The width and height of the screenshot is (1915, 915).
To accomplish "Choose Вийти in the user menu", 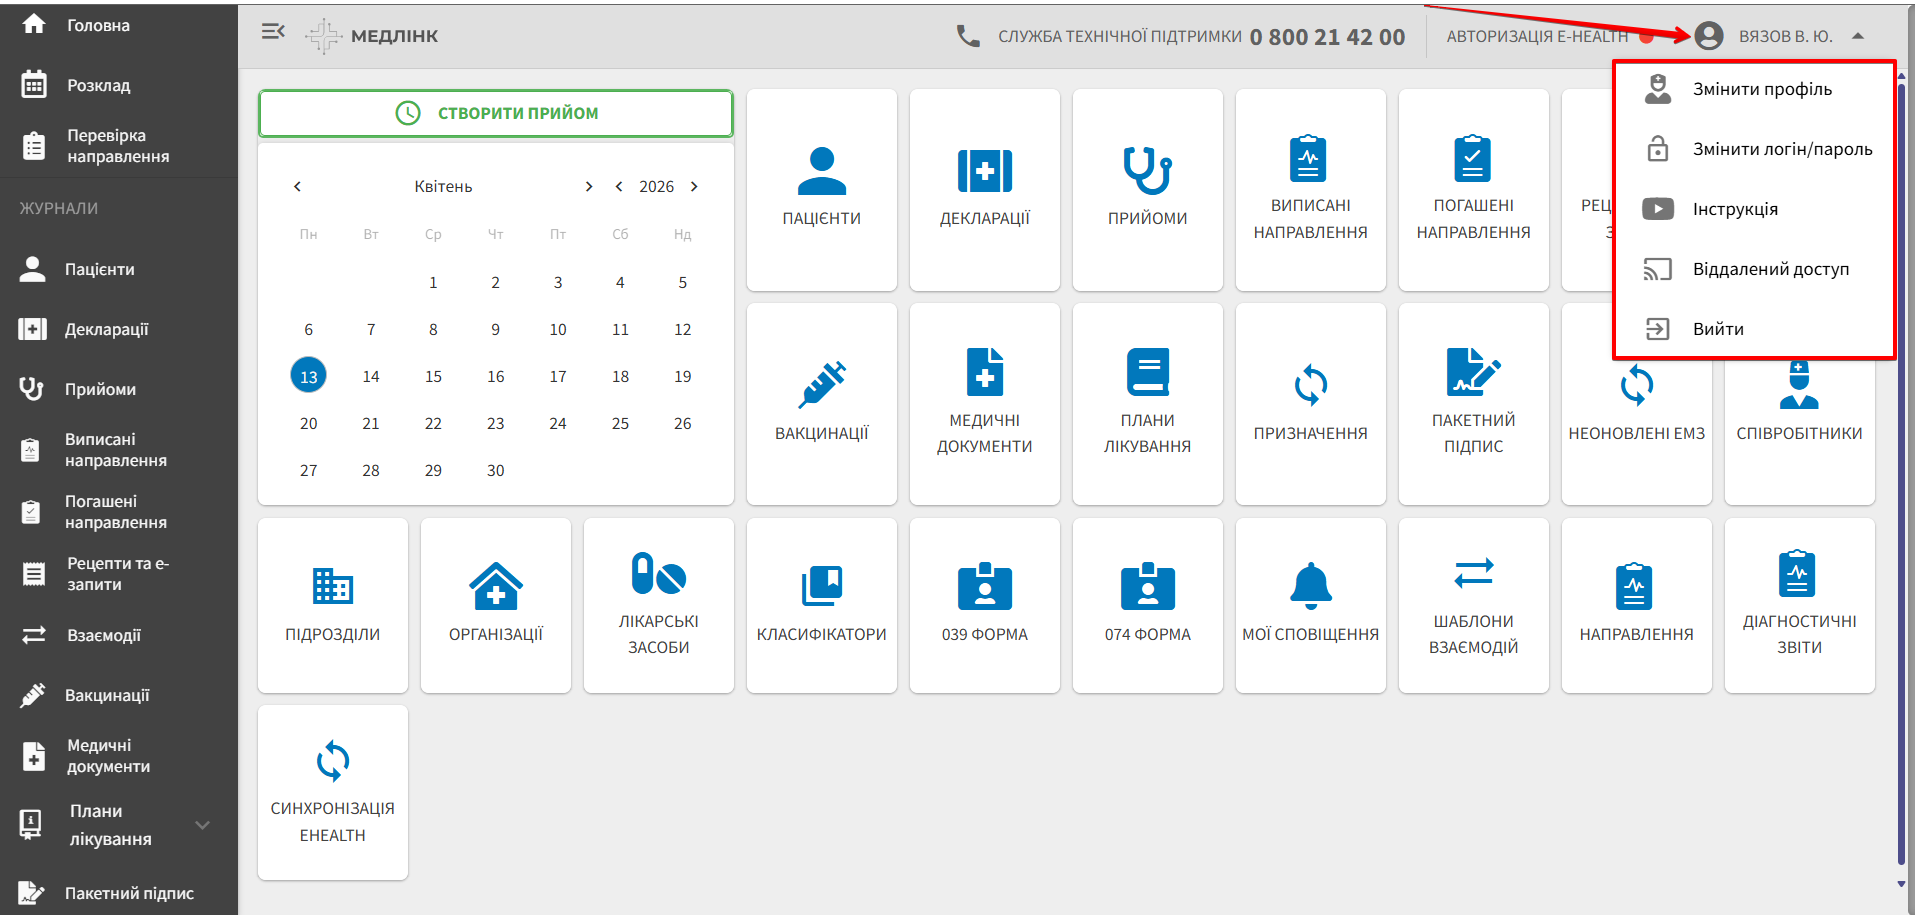I will (1717, 329).
